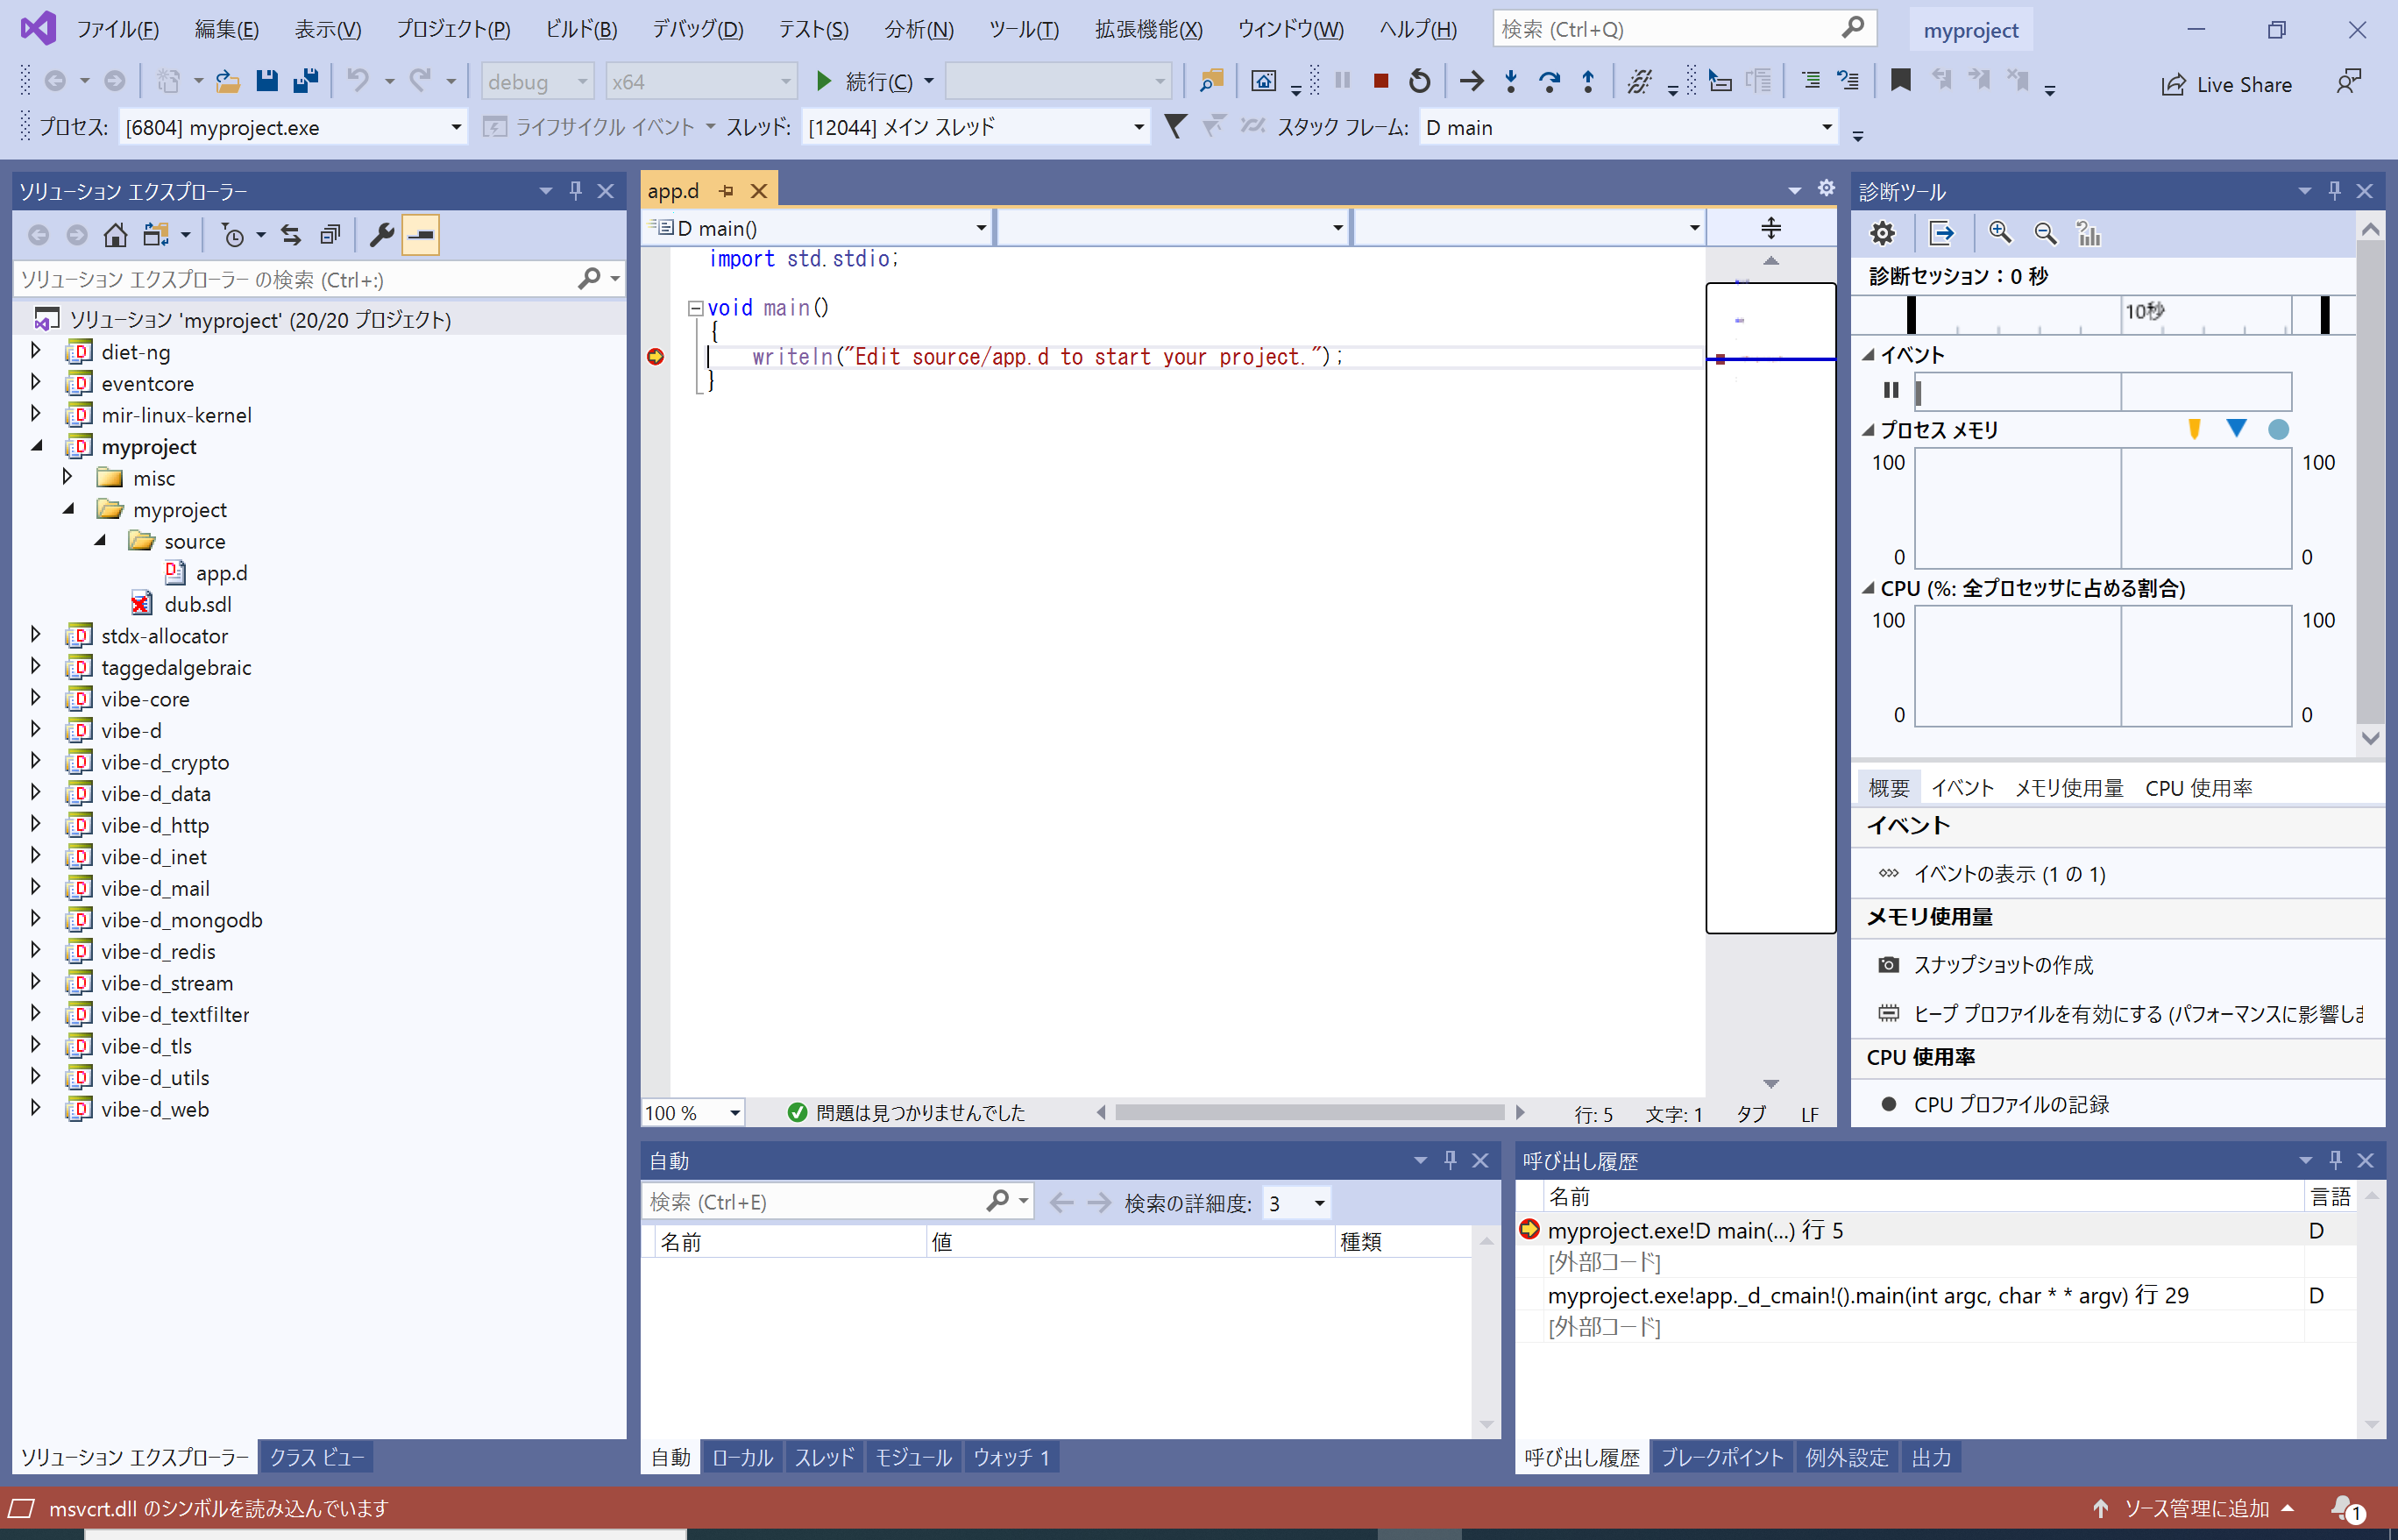Collapse the source folder node

100,540
